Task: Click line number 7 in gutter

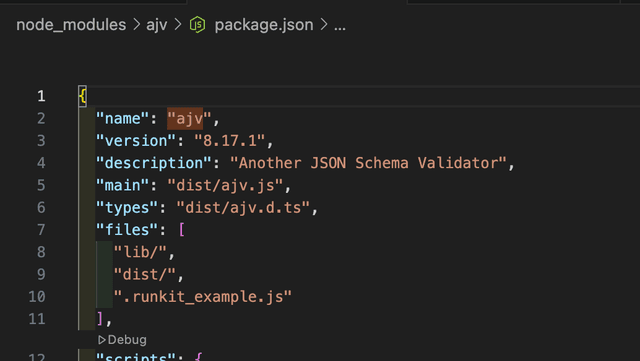Action: 41,230
